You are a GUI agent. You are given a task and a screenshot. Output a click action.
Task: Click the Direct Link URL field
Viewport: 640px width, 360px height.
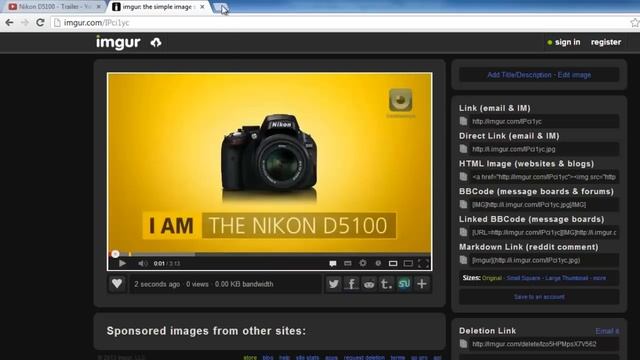pyautogui.click(x=544, y=149)
